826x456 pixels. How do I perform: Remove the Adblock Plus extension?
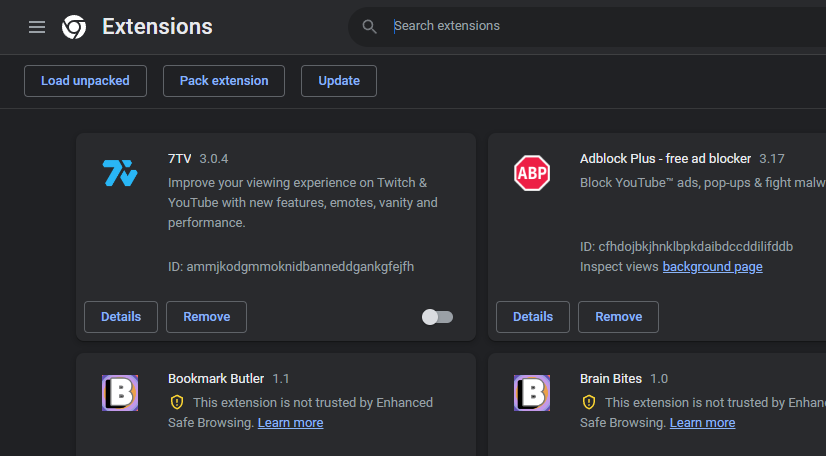pyautogui.click(x=618, y=317)
